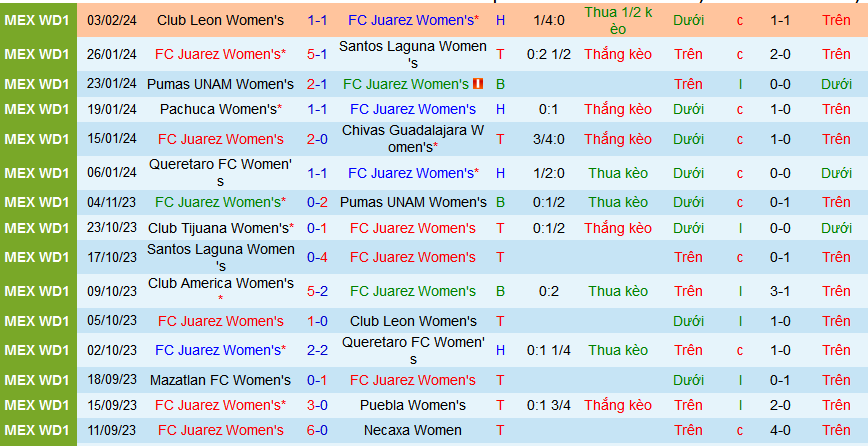Image resolution: width=868 pixels, height=446 pixels.
Task: Open Club Tijuana Women's team link
Action: click(220, 228)
